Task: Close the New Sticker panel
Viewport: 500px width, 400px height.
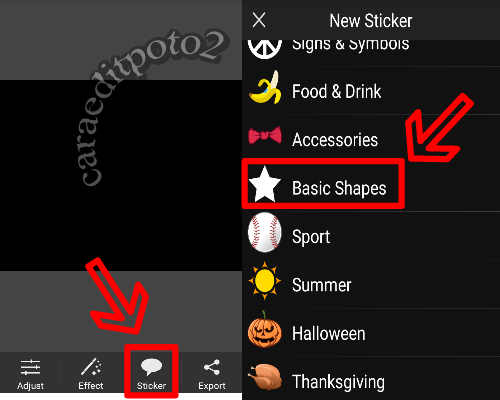Action: [259, 20]
